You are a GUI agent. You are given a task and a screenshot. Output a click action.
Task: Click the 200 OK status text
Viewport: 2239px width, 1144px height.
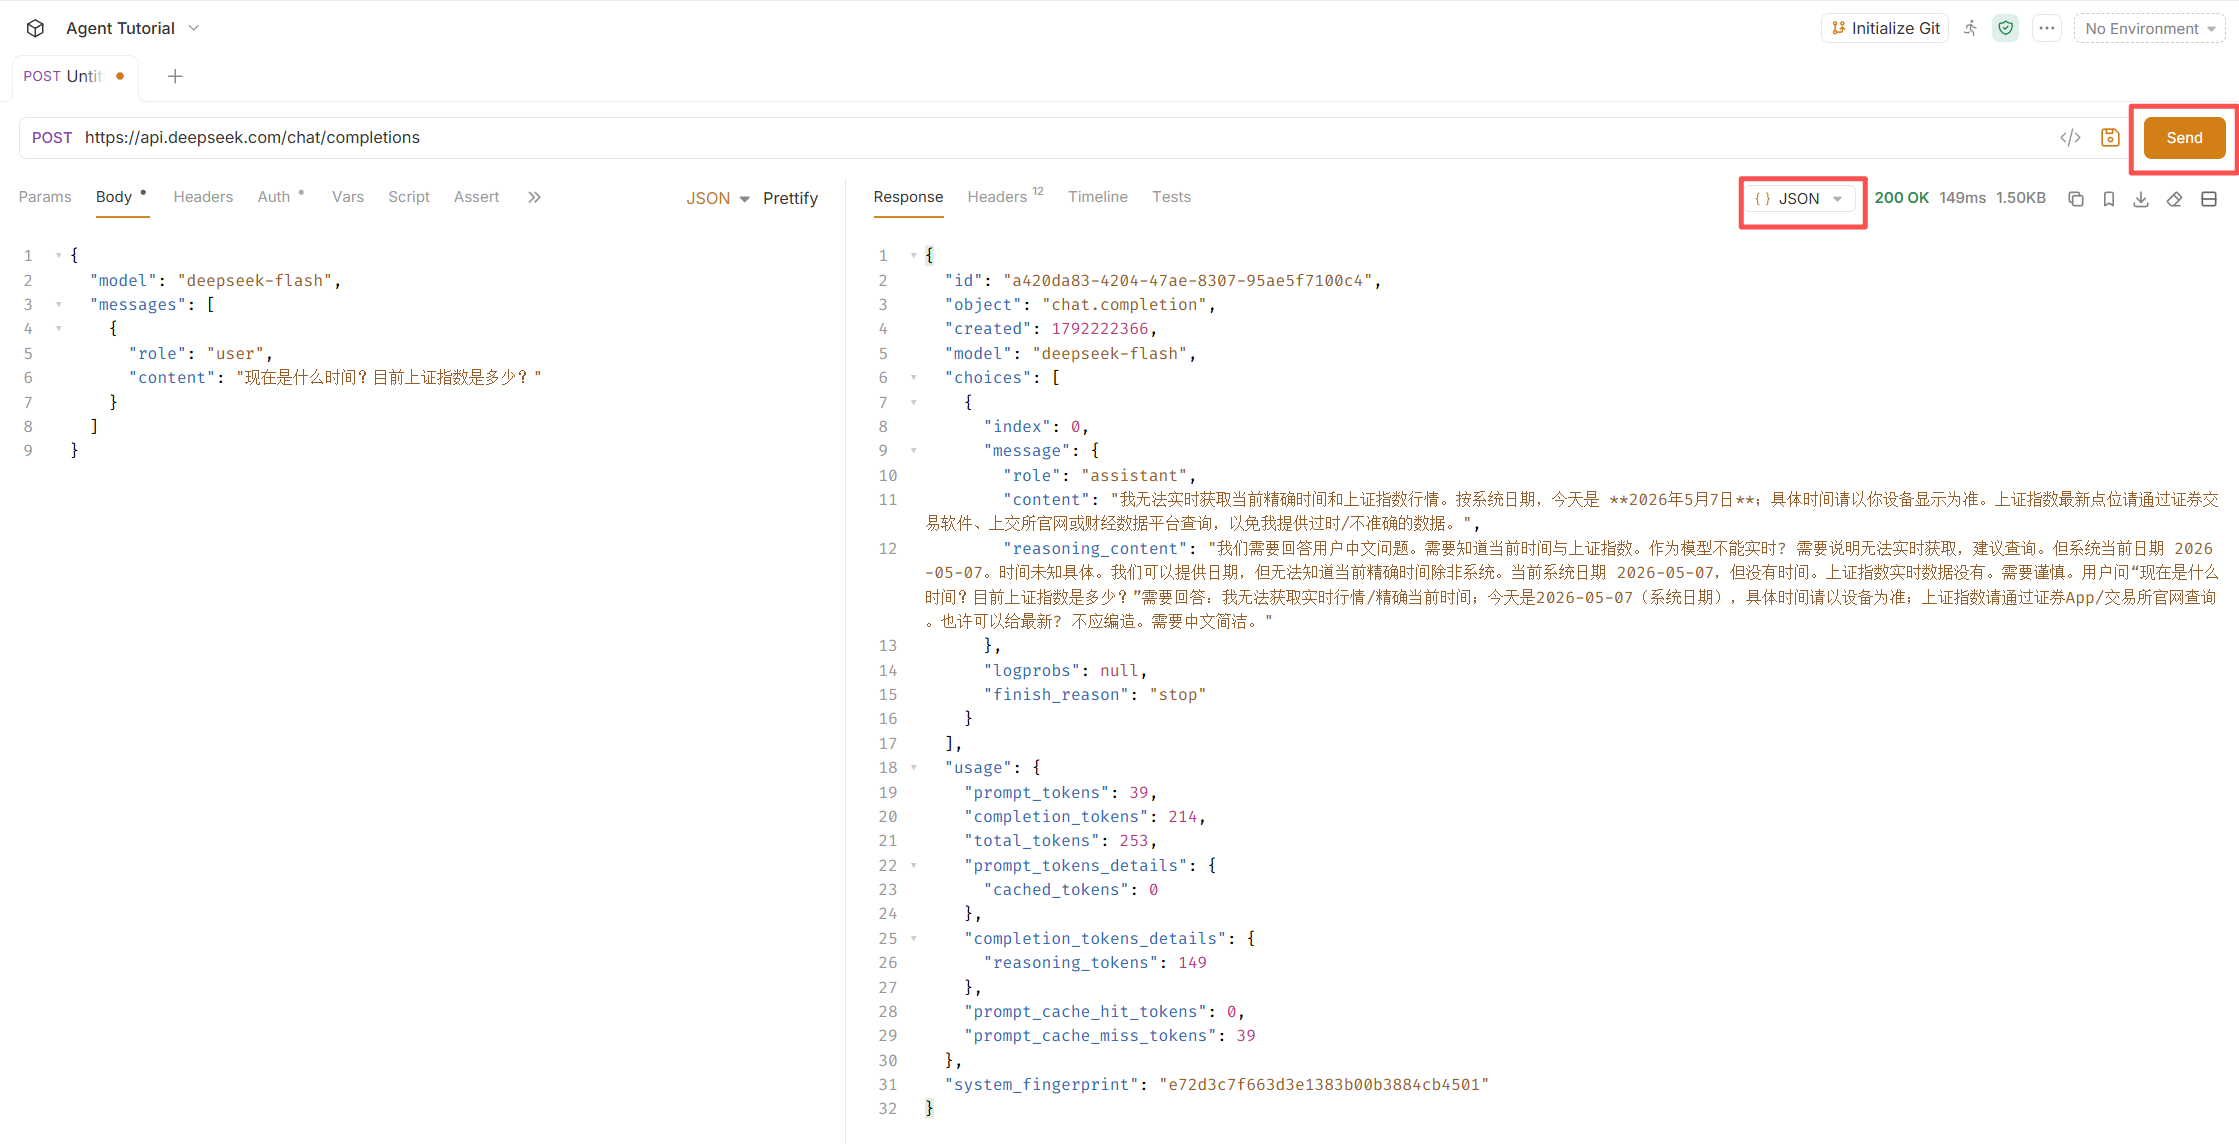(1901, 198)
